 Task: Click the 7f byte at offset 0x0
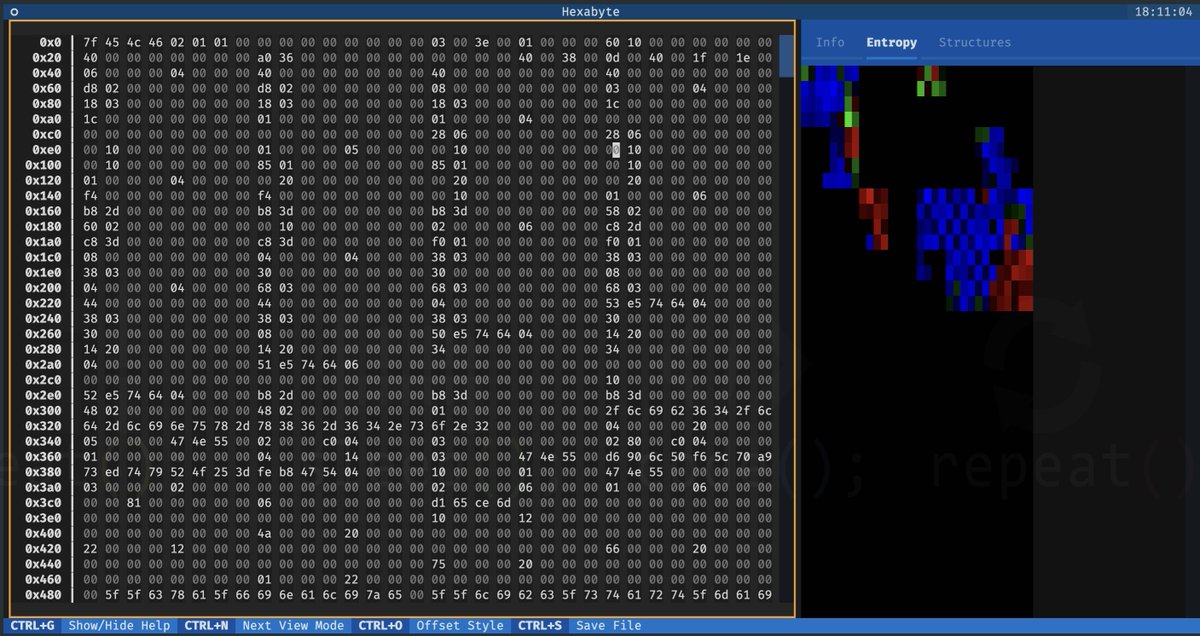click(90, 43)
